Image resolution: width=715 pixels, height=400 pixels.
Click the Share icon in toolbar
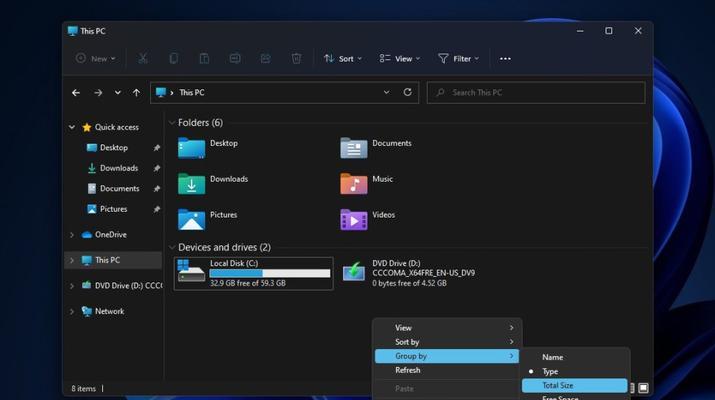coord(265,58)
